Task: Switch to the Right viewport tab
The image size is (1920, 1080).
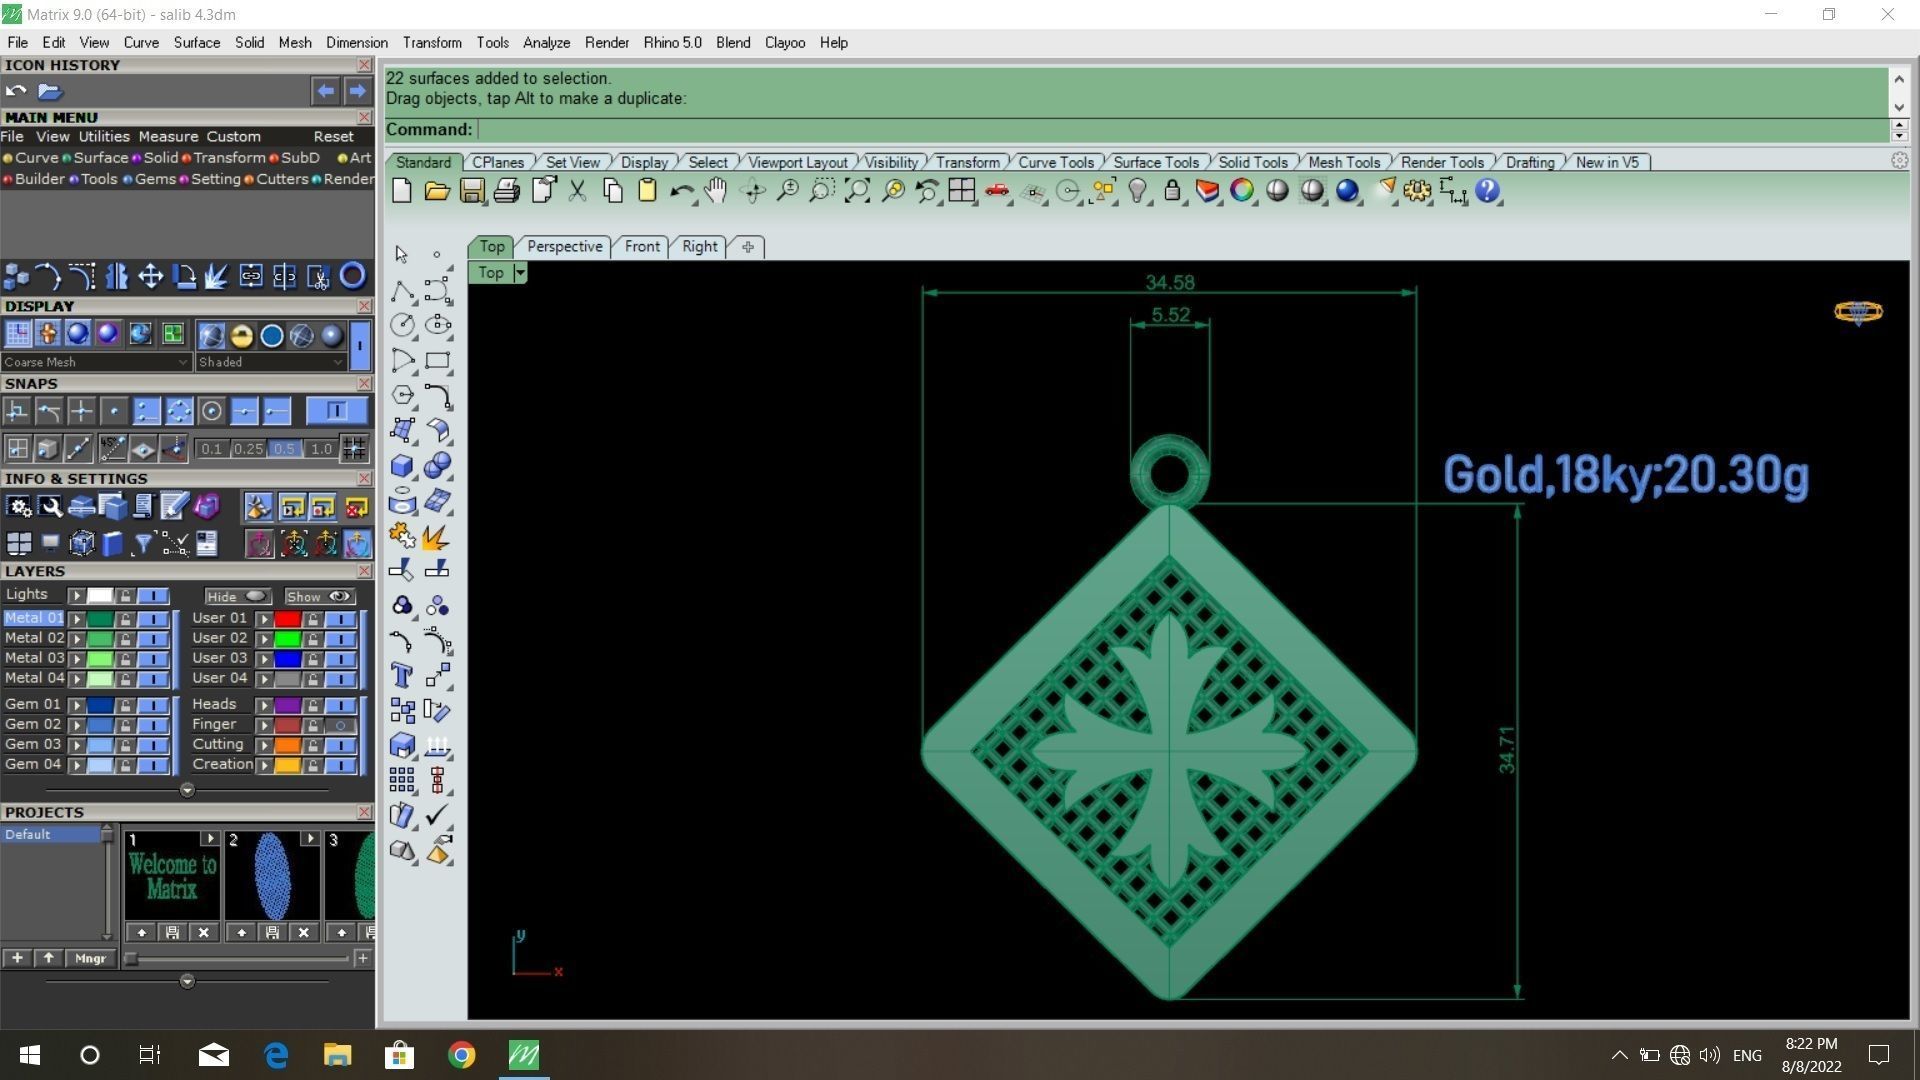Action: click(x=699, y=247)
